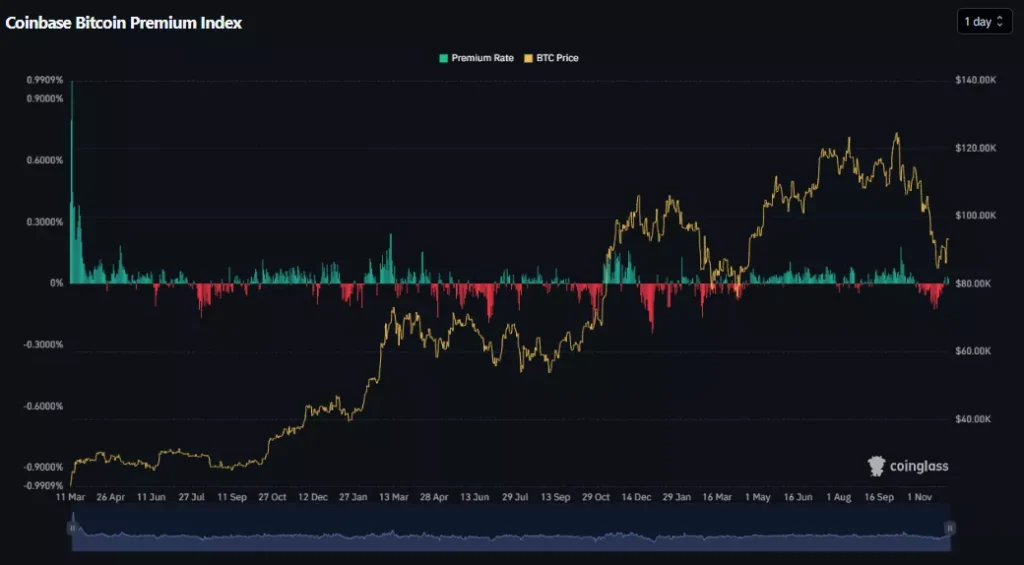This screenshot has height=565, width=1024.
Task: Click the $80.00K label on right axis
Action: 977,283
